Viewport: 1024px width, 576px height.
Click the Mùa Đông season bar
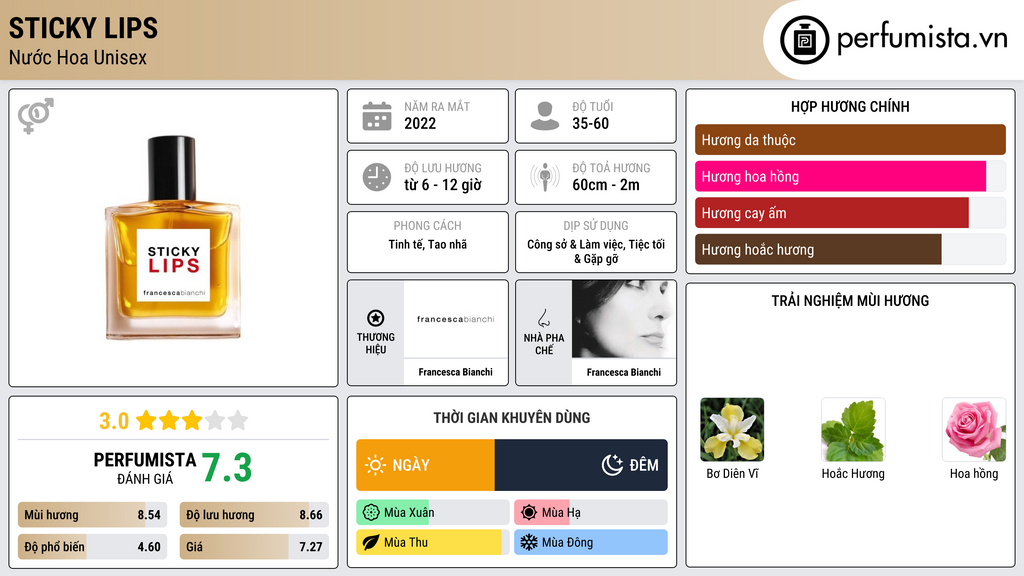[591, 542]
